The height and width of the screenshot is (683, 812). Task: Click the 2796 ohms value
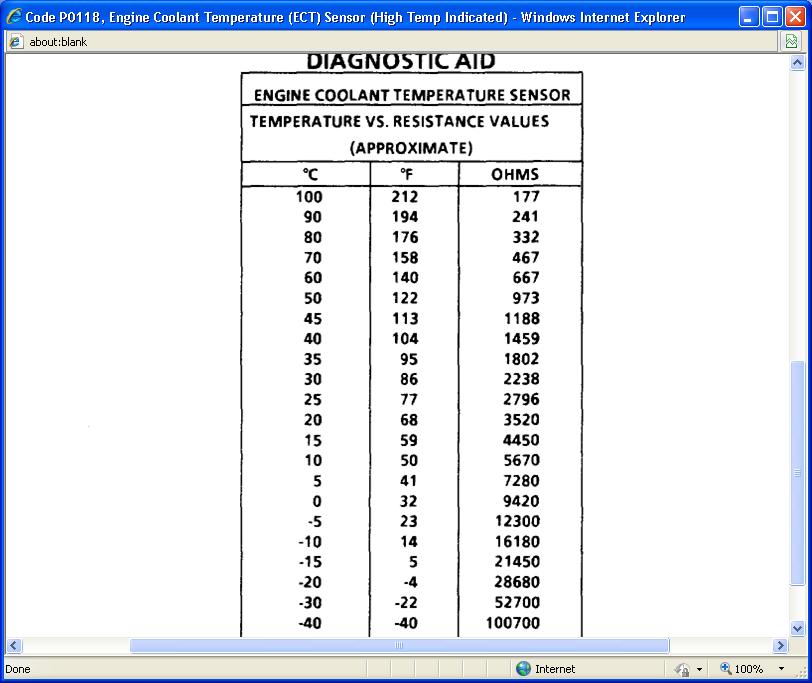521,400
